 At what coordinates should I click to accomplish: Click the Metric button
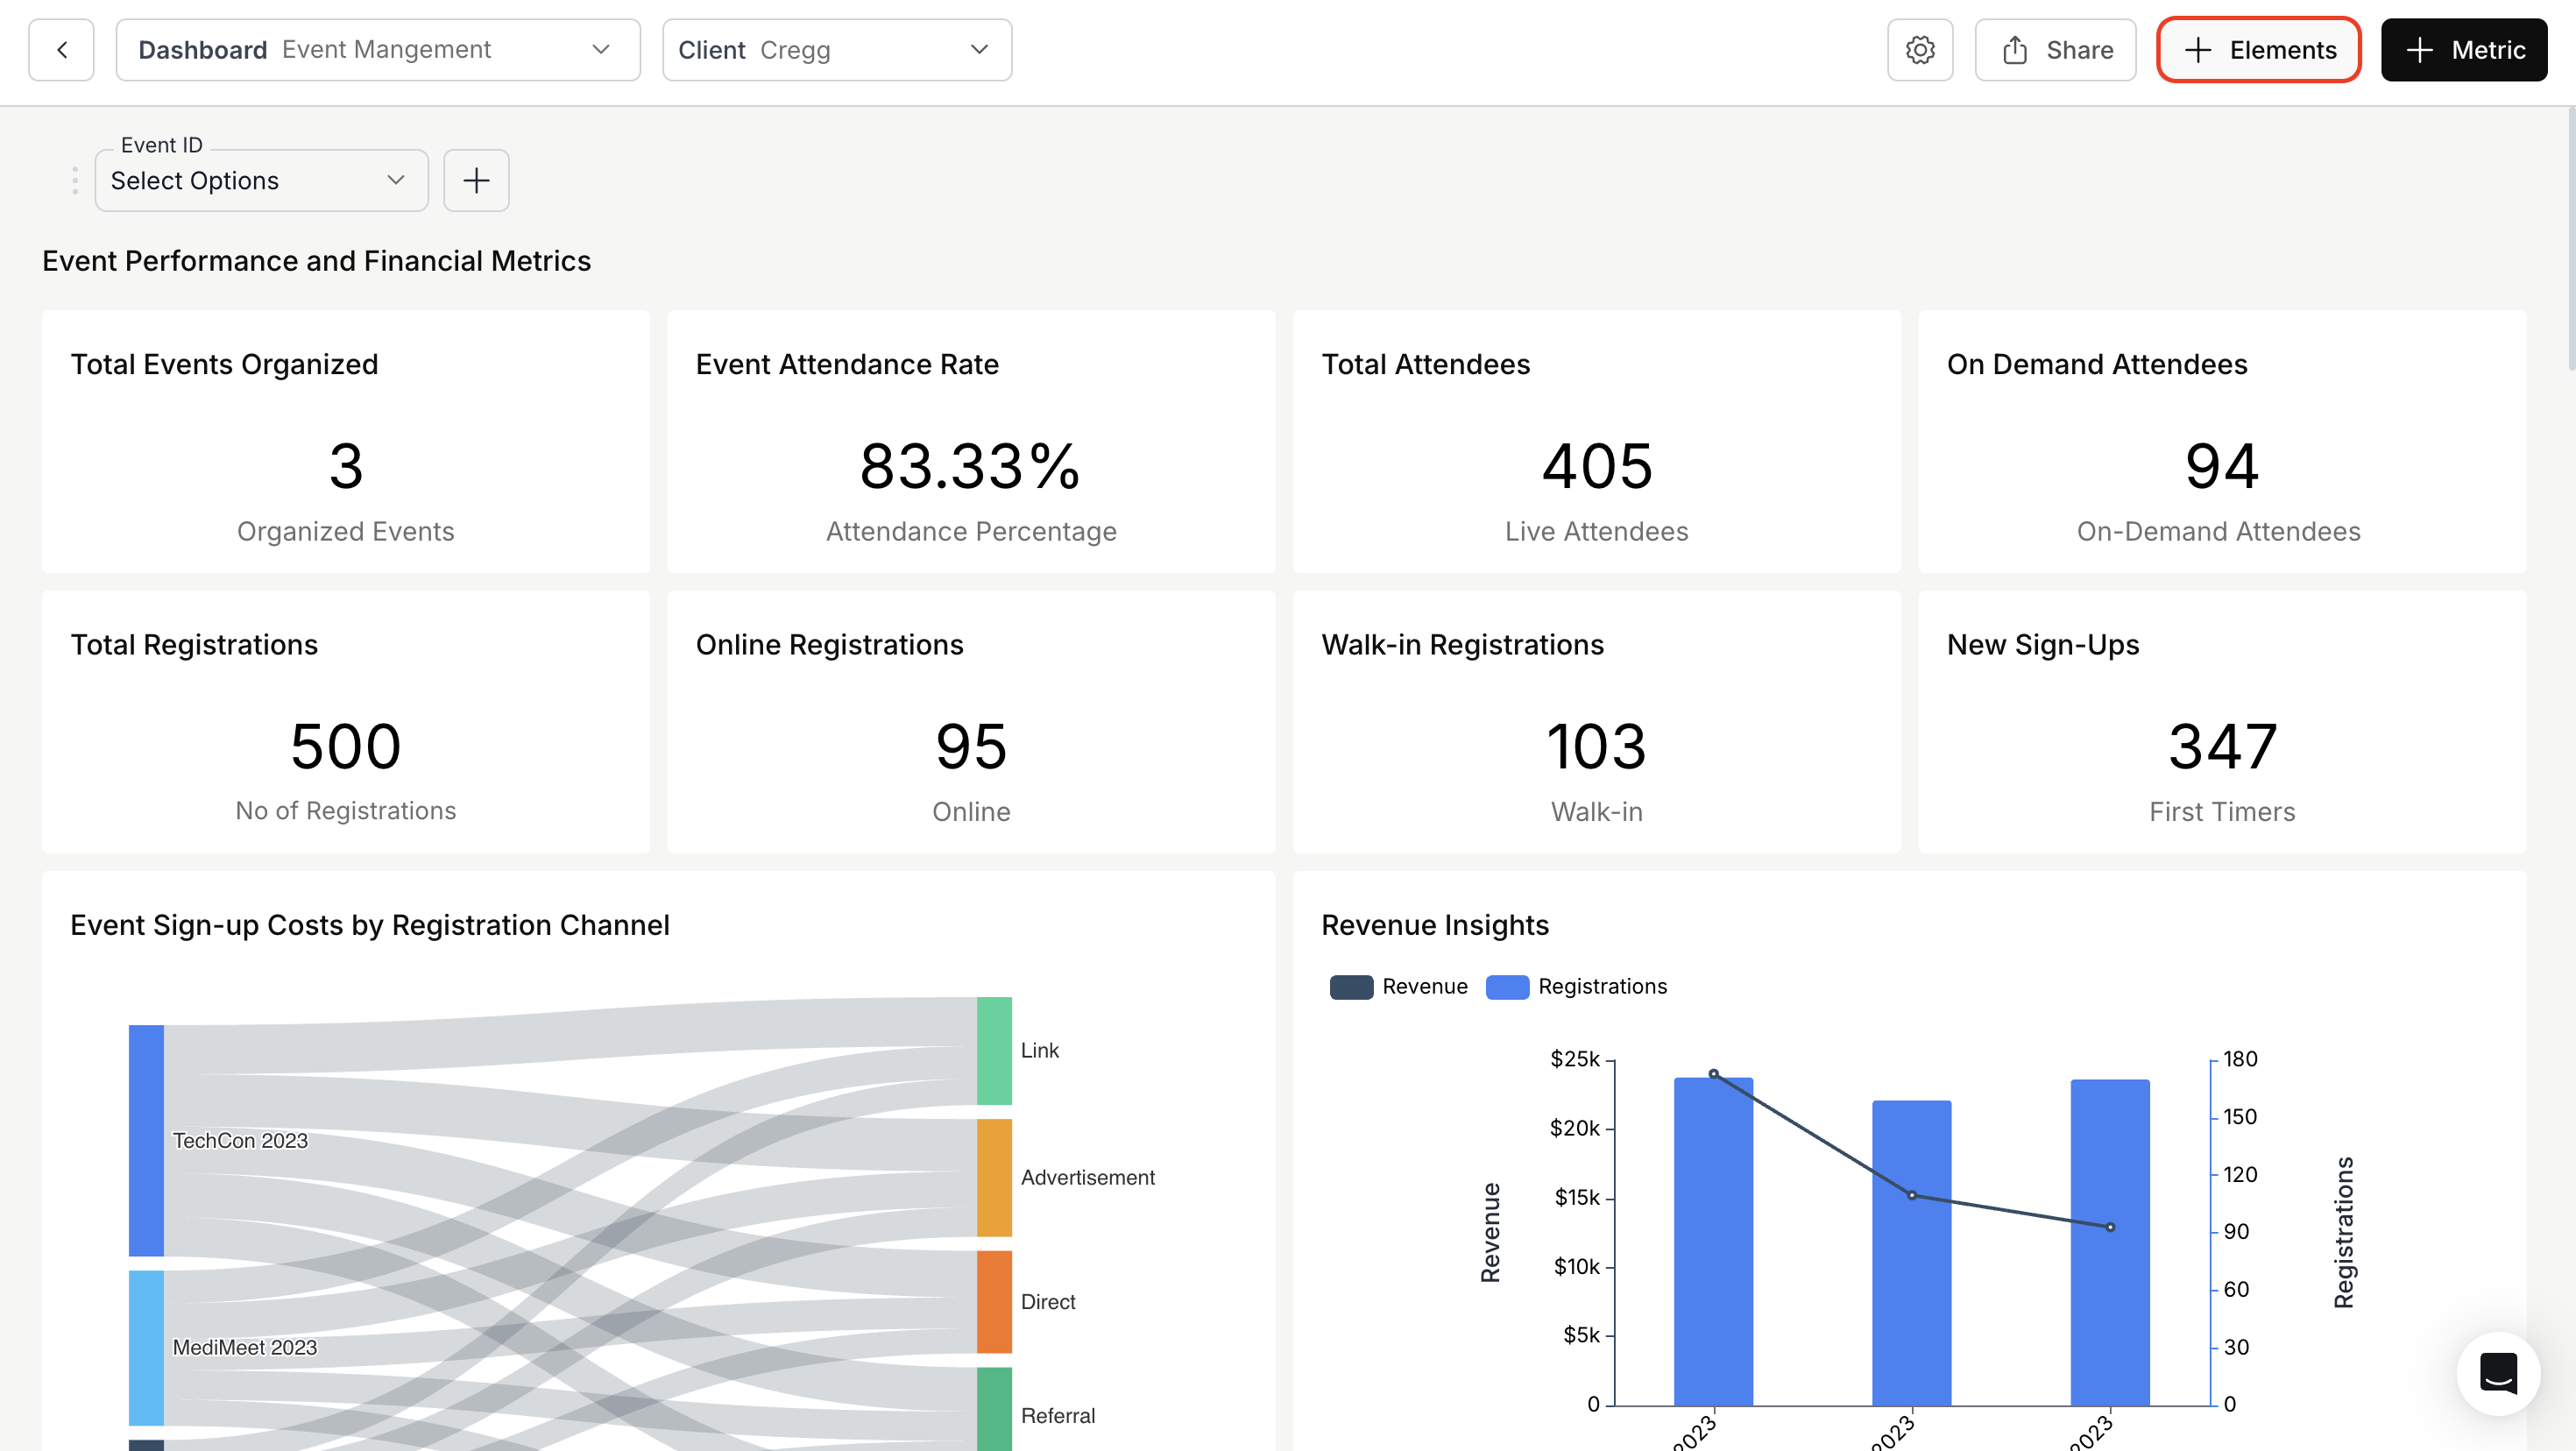tap(2463, 49)
